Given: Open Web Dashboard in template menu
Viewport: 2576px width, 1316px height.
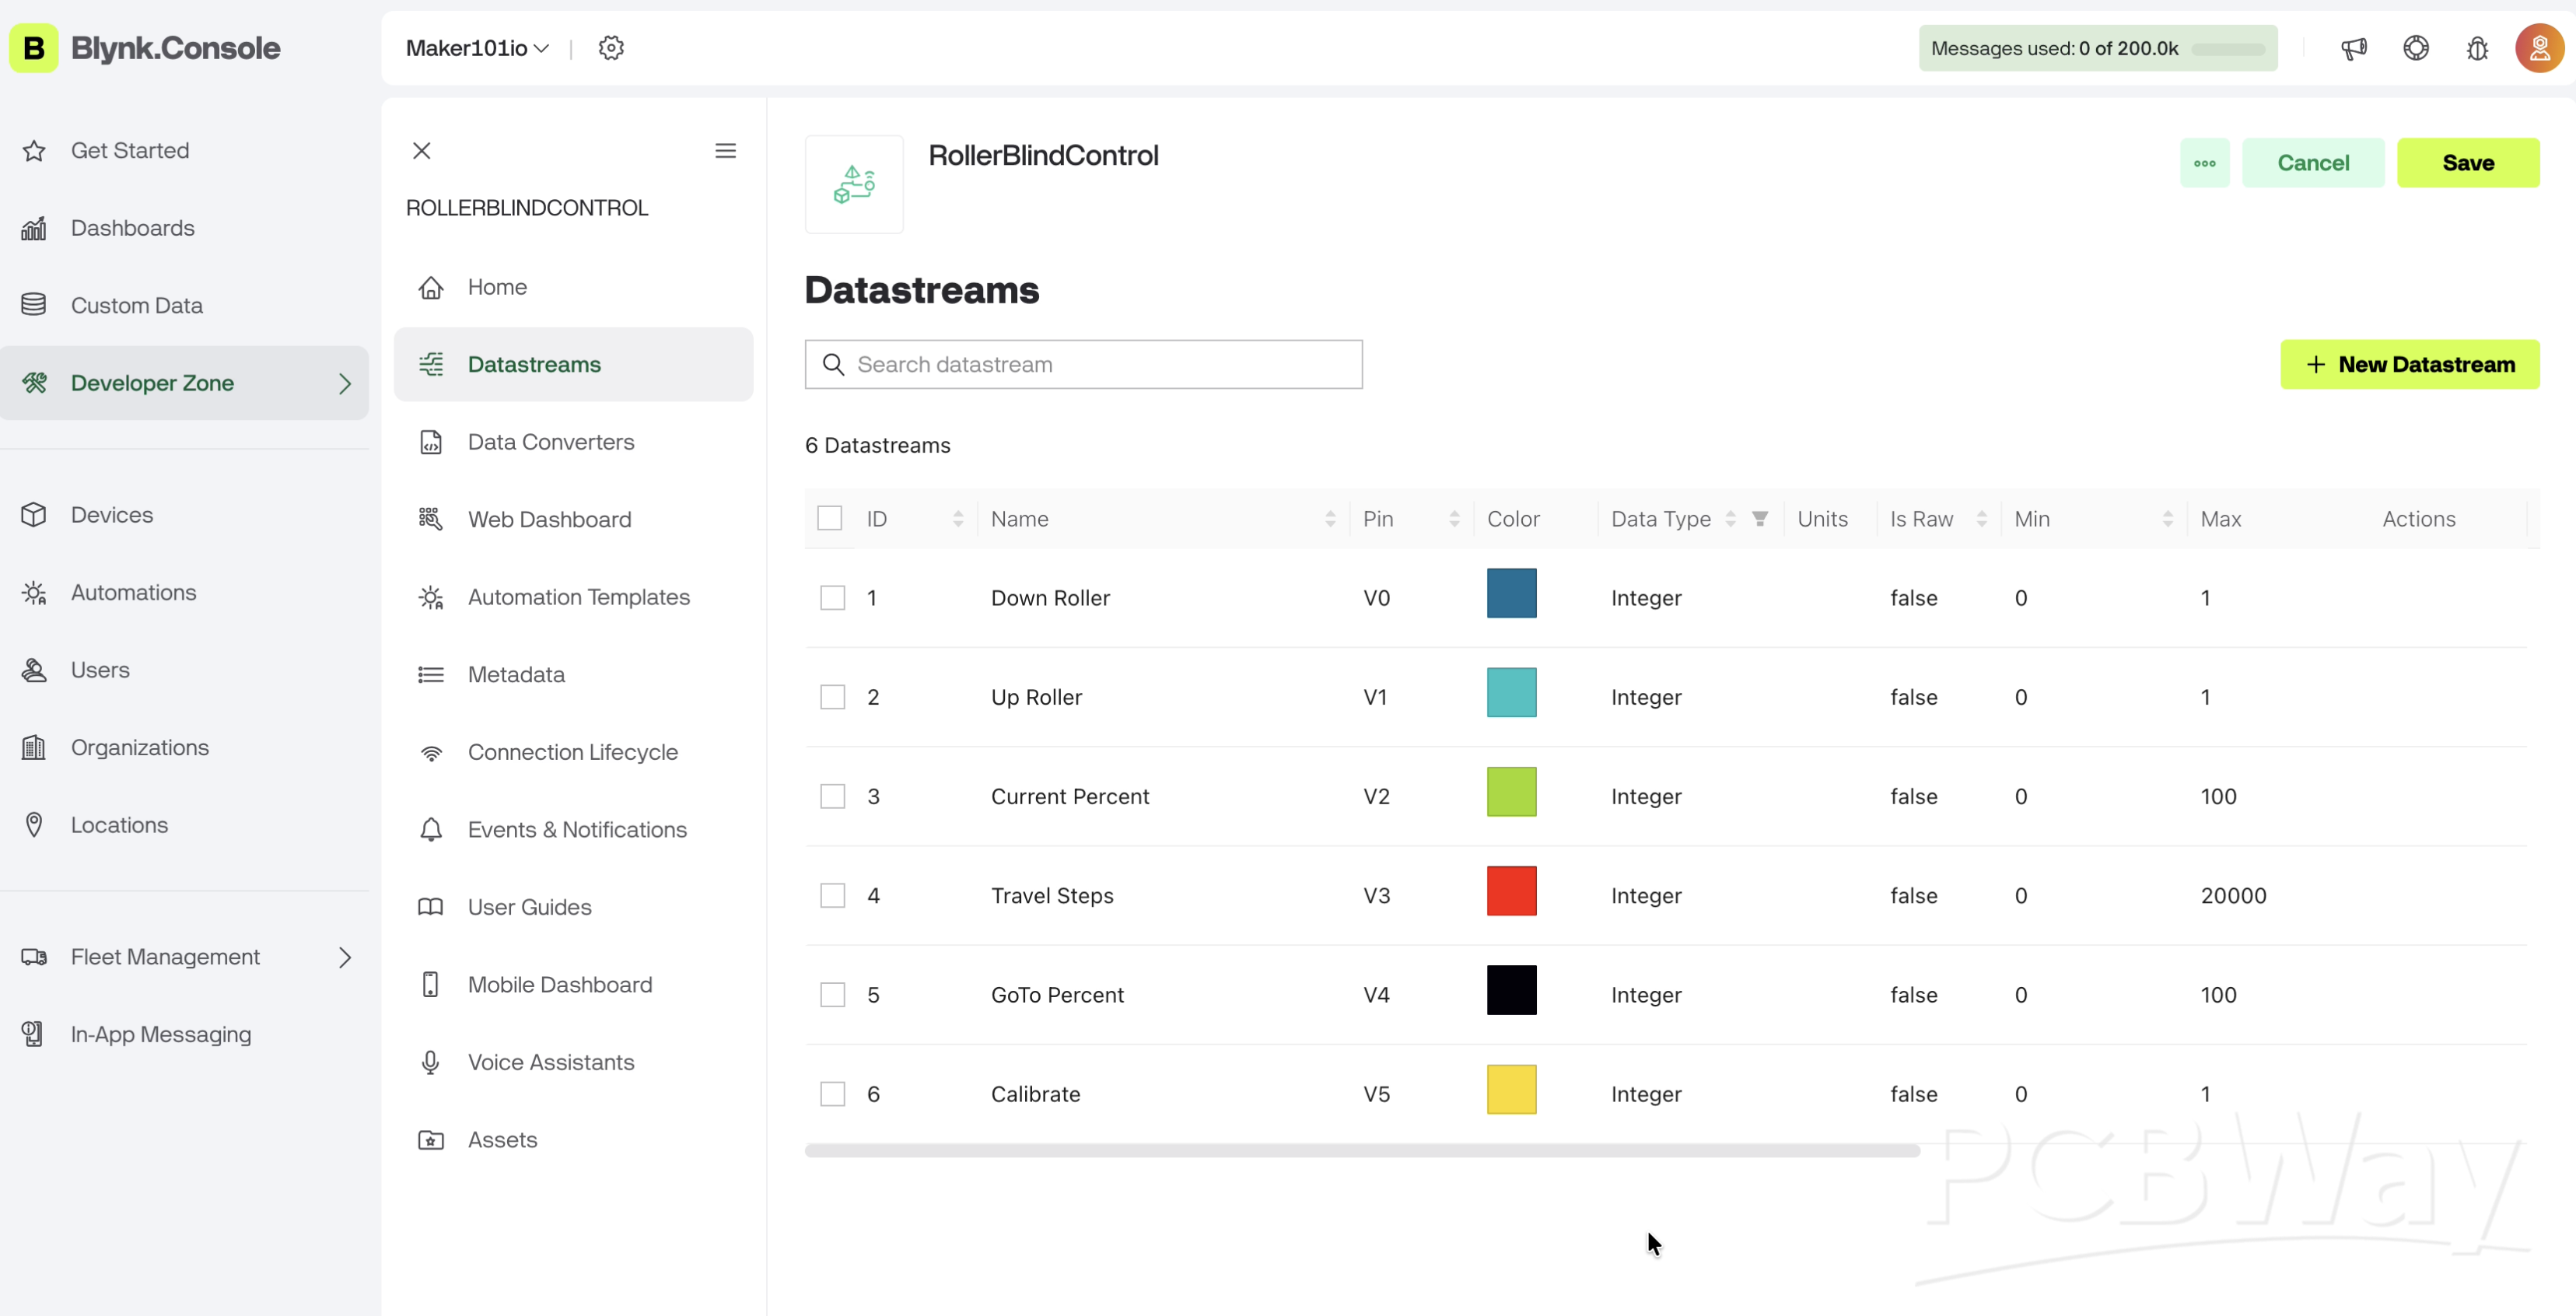Looking at the screenshot, I should tap(549, 519).
